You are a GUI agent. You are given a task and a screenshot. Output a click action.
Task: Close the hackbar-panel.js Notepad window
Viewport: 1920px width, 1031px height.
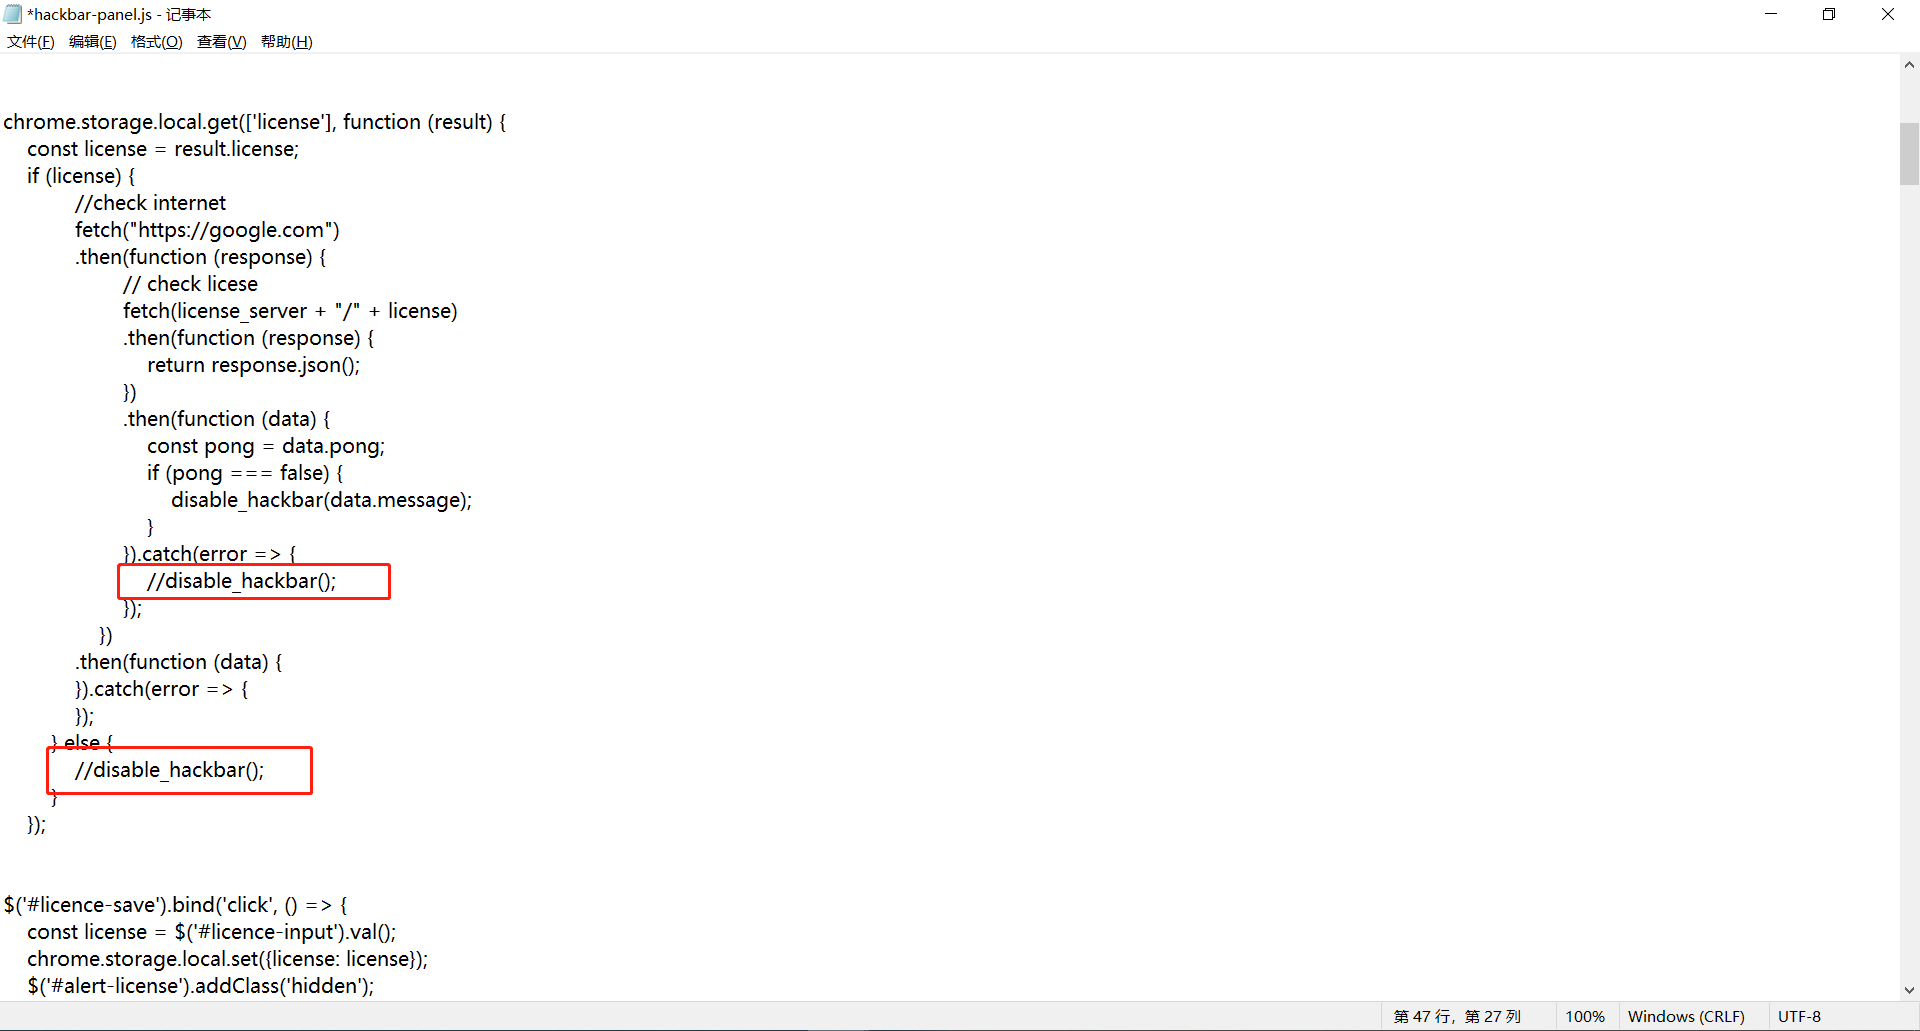[x=1888, y=14]
